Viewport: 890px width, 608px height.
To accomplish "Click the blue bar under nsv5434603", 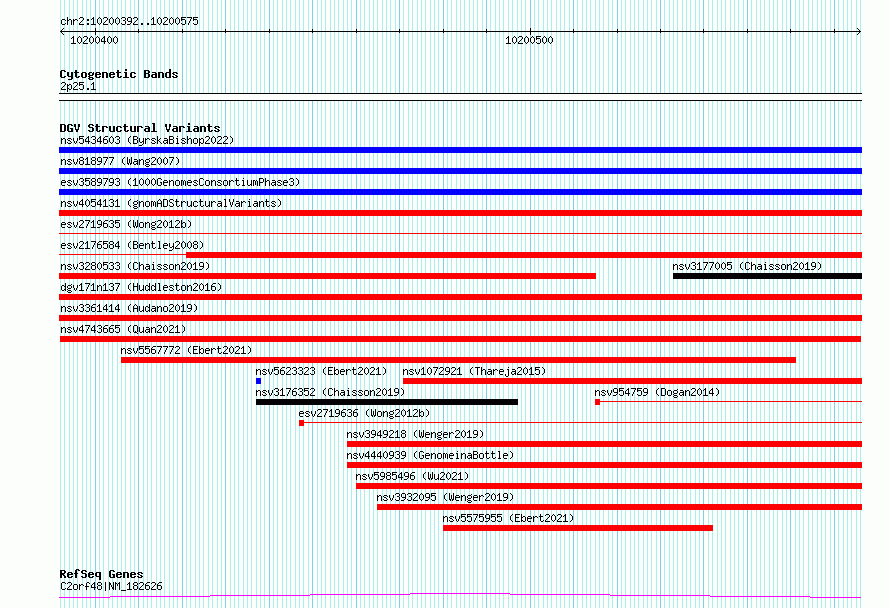I will point(460,150).
